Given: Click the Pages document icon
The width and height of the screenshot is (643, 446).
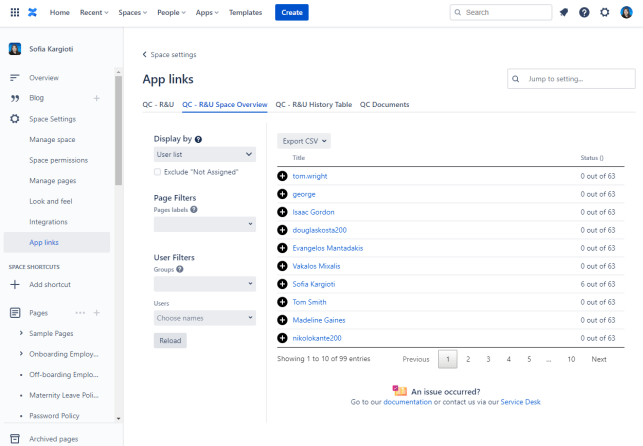Looking at the screenshot, I should (x=15, y=313).
